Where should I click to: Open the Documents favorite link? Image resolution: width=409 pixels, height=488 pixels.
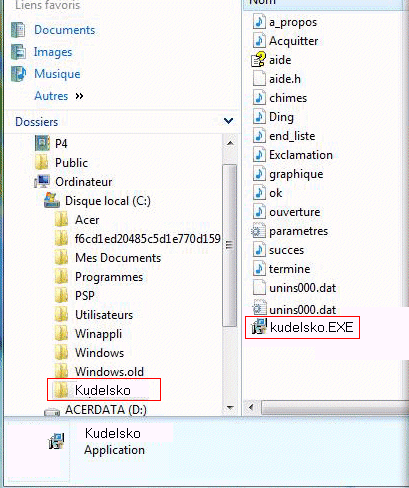click(x=65, y=30)
